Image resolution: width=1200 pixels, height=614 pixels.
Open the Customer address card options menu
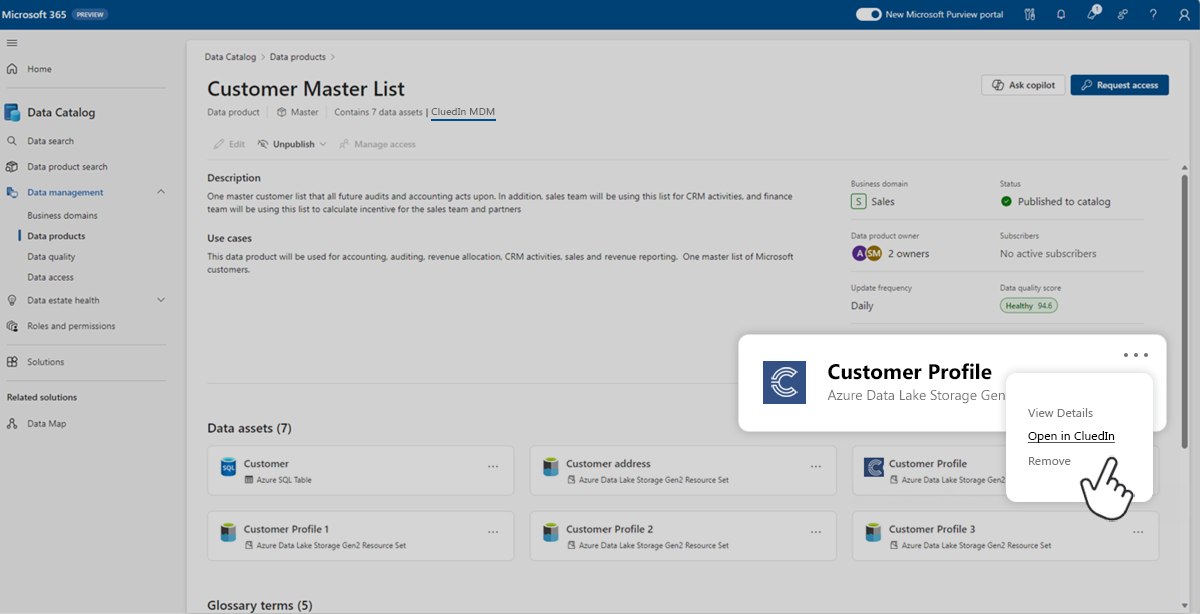click(x=815, y=465)
